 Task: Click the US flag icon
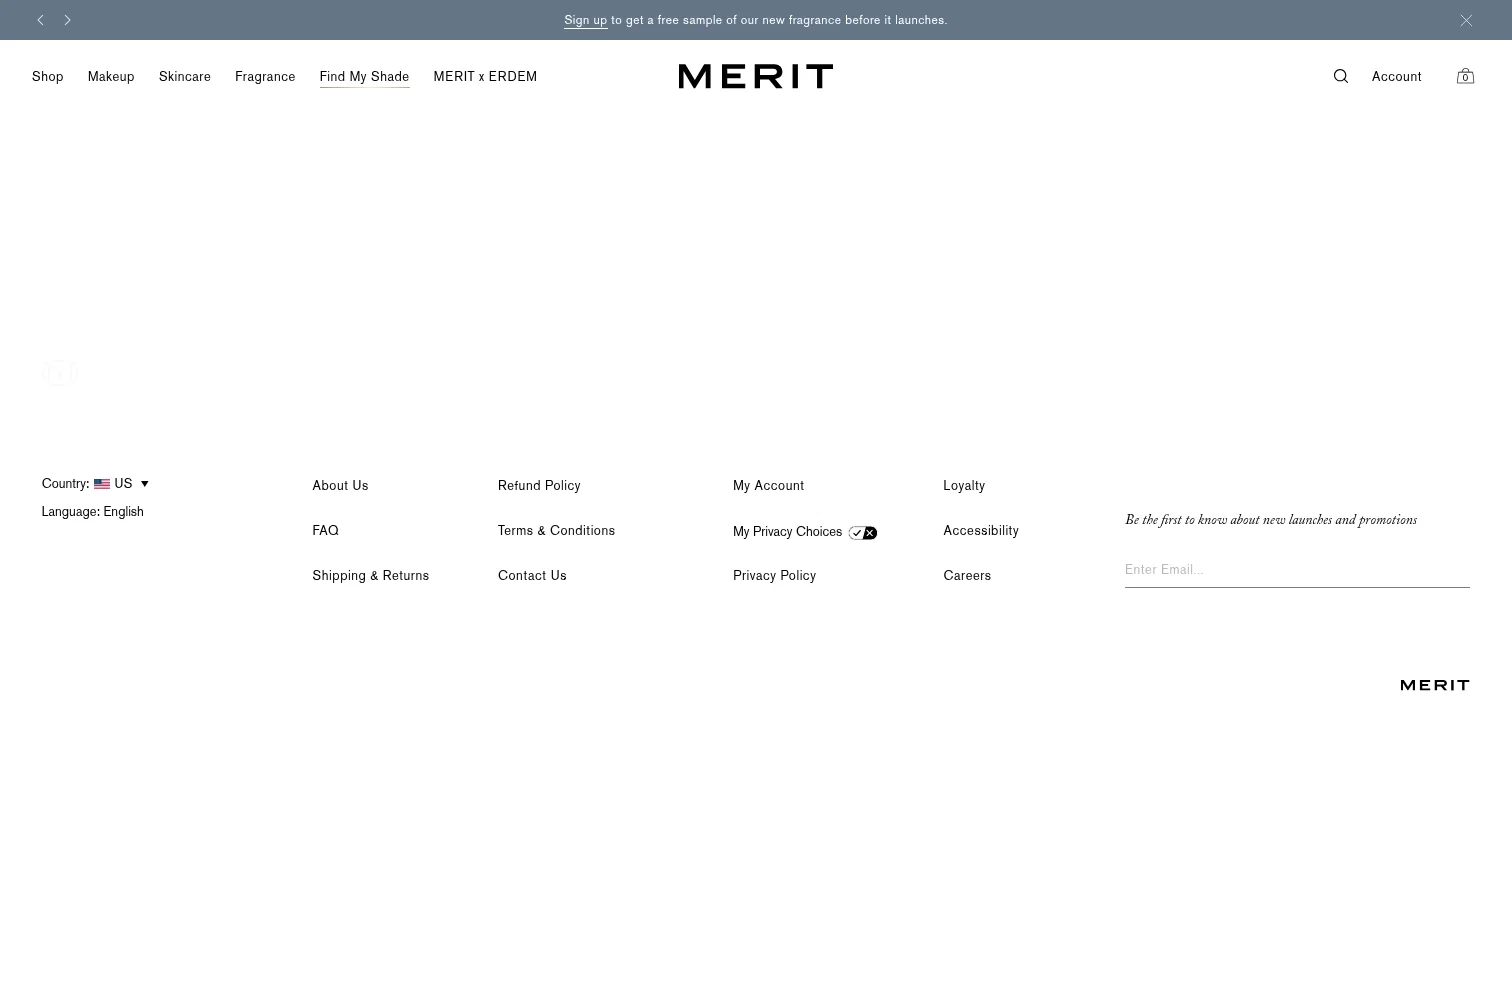pos(102,484)
